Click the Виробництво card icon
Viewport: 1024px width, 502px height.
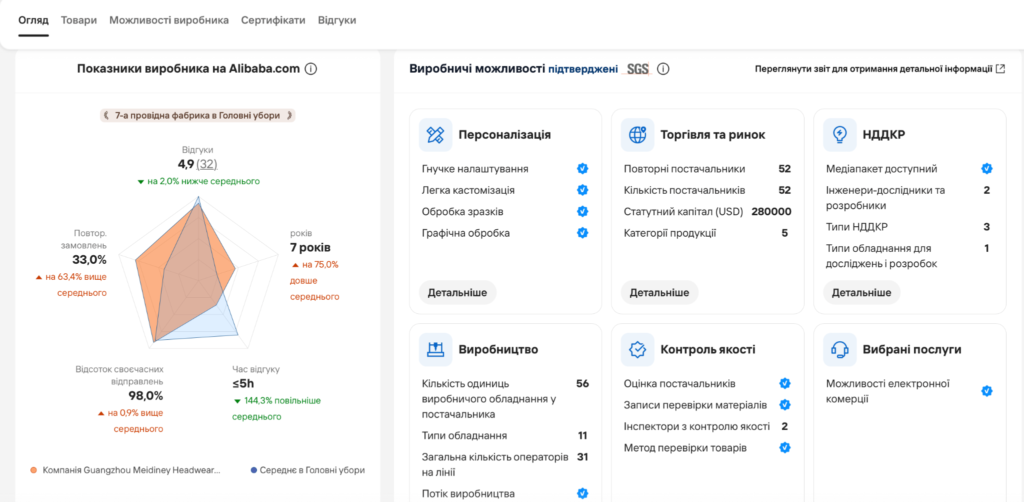coord(436,349)
